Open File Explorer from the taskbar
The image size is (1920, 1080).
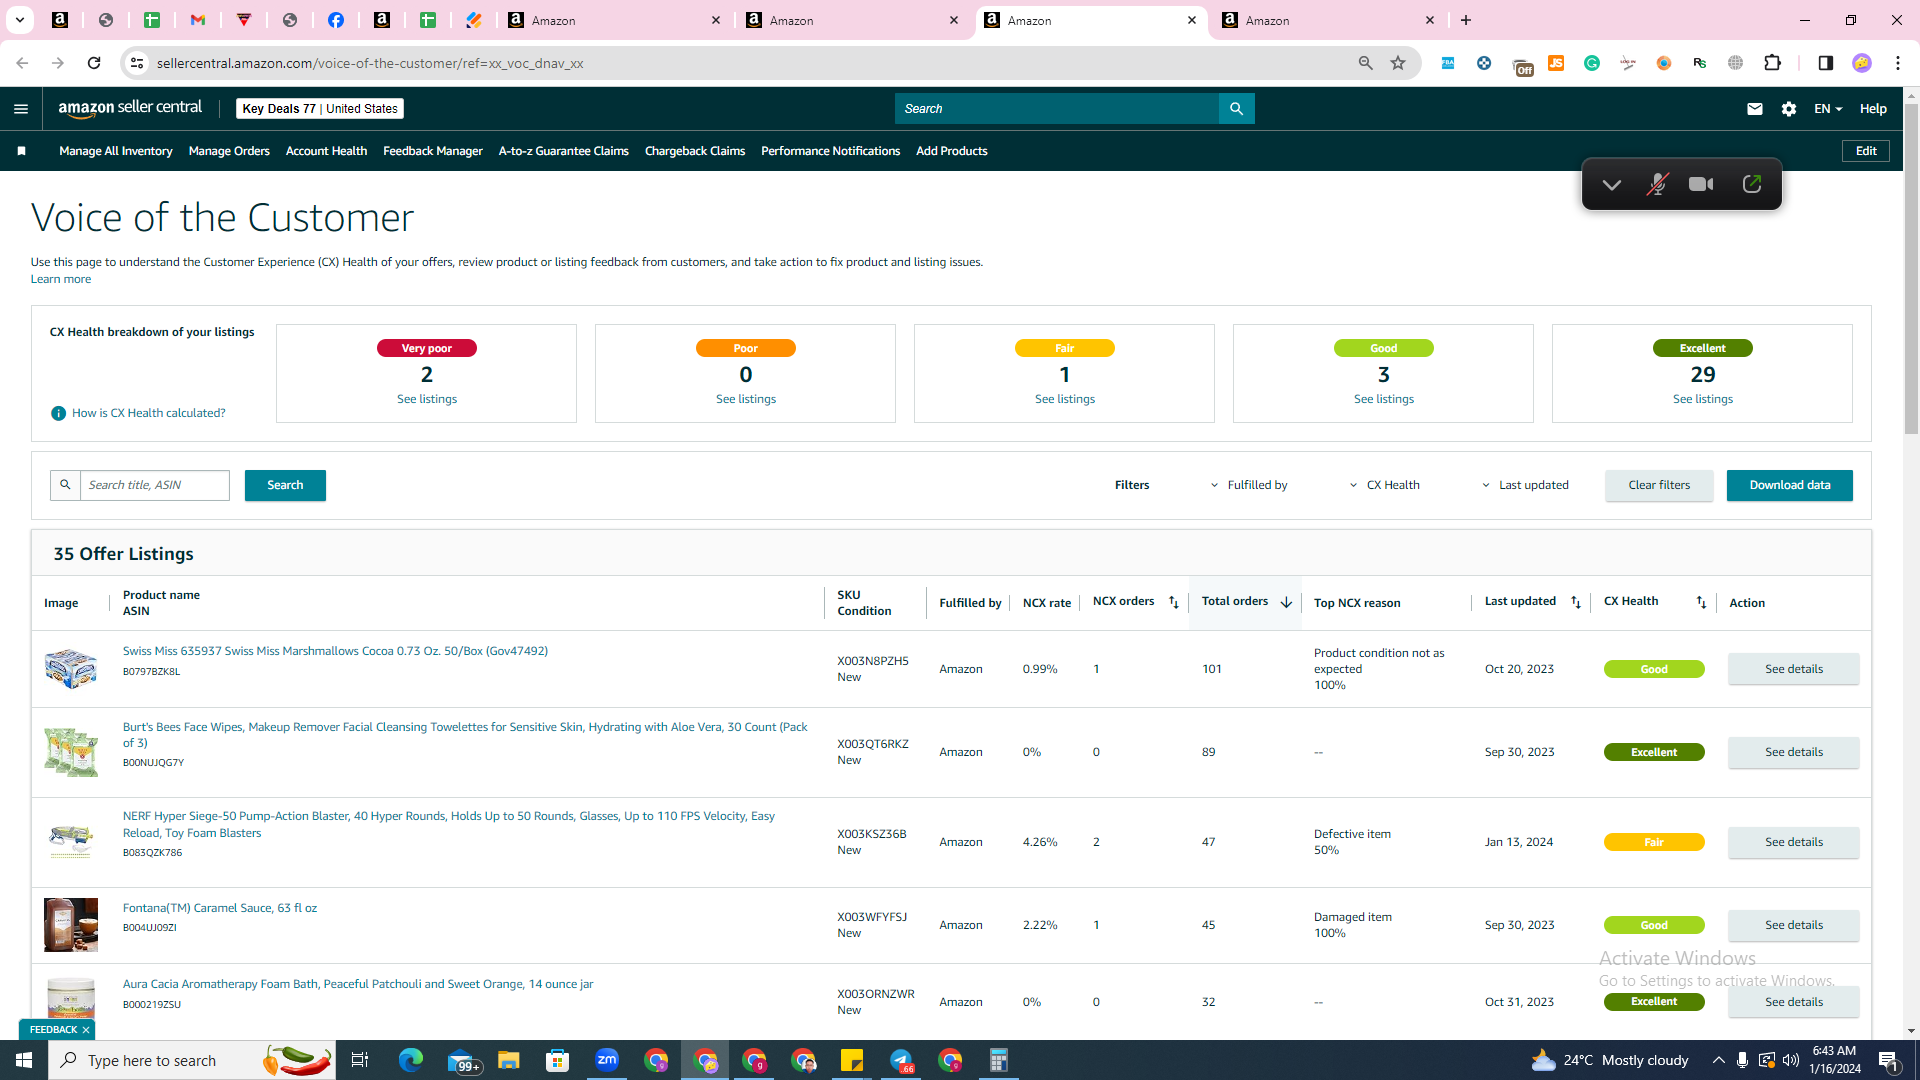coord(509,1060)
